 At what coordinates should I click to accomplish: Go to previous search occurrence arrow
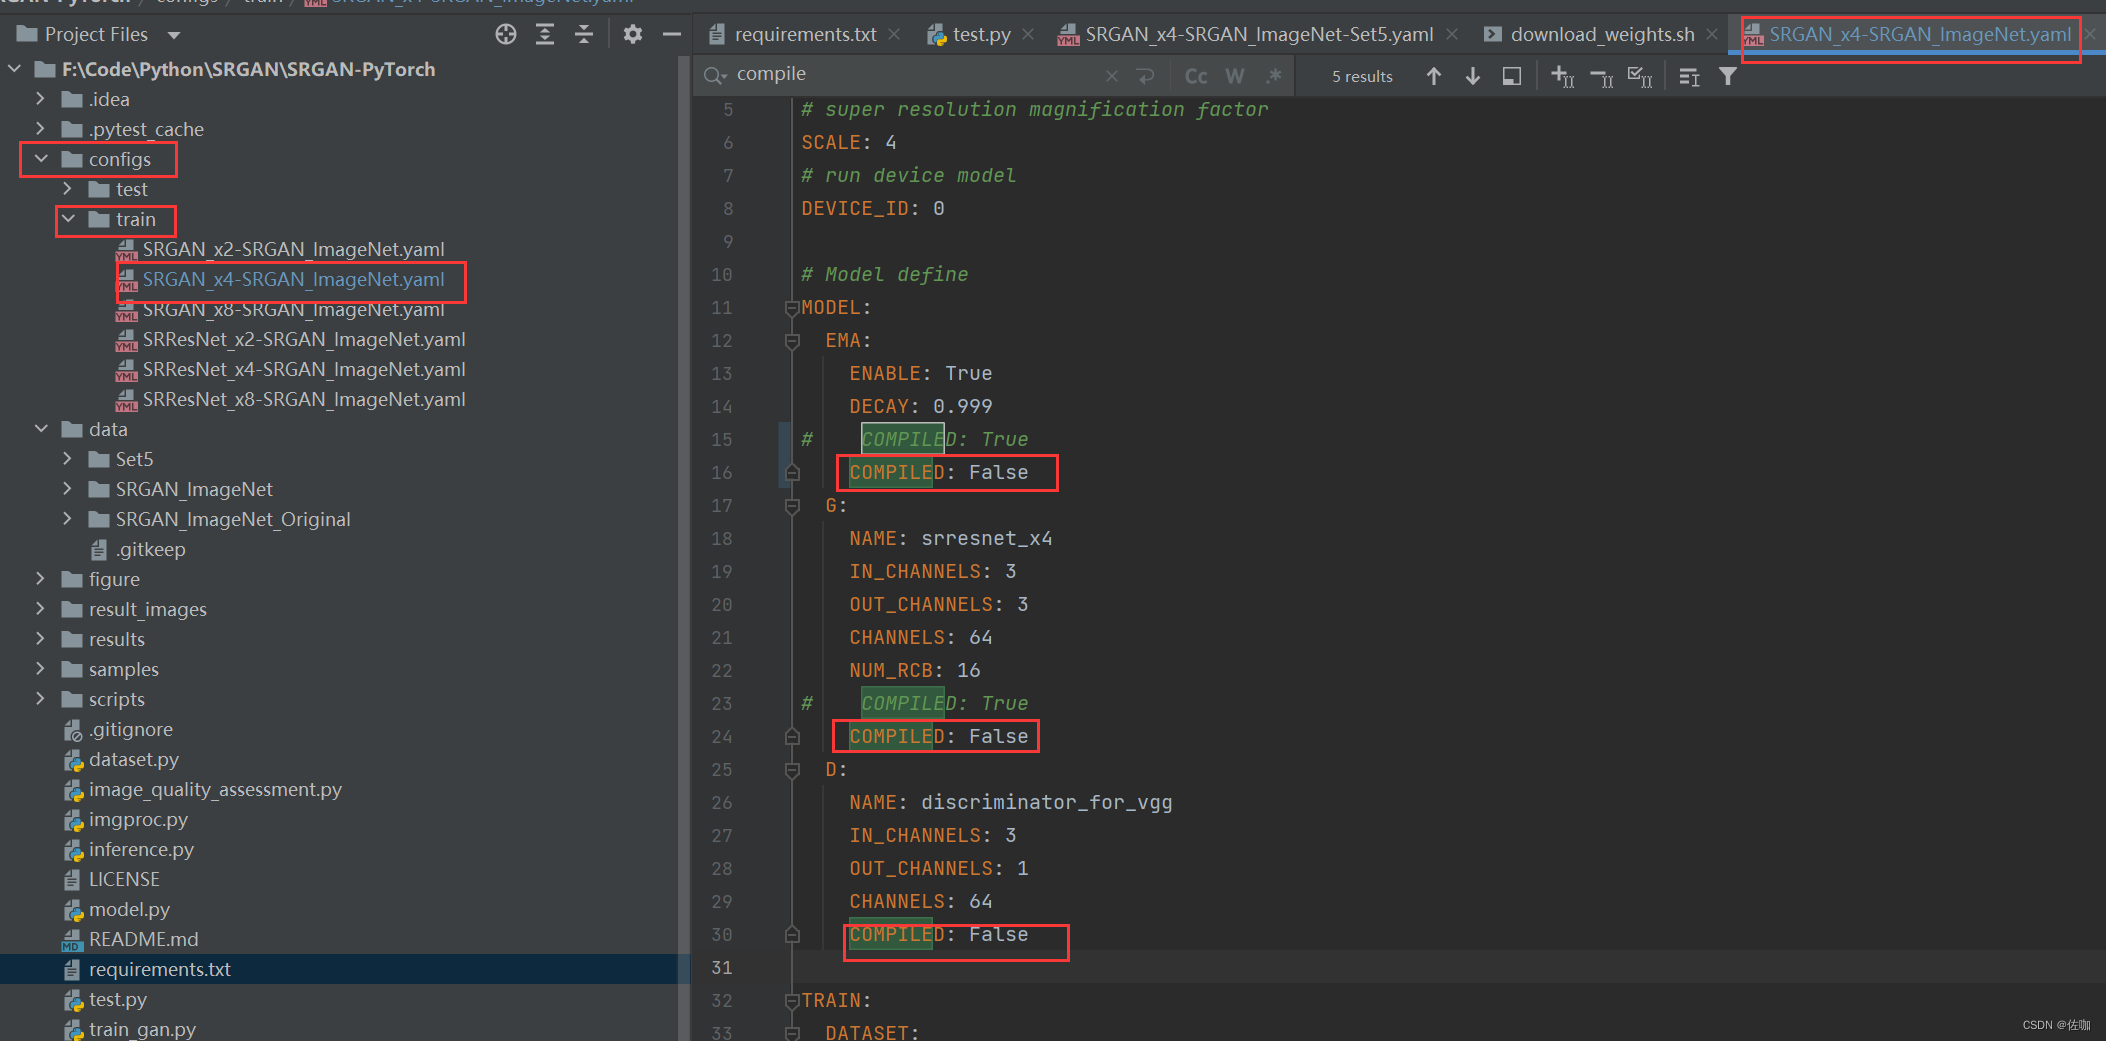[x=1434, y=76]
